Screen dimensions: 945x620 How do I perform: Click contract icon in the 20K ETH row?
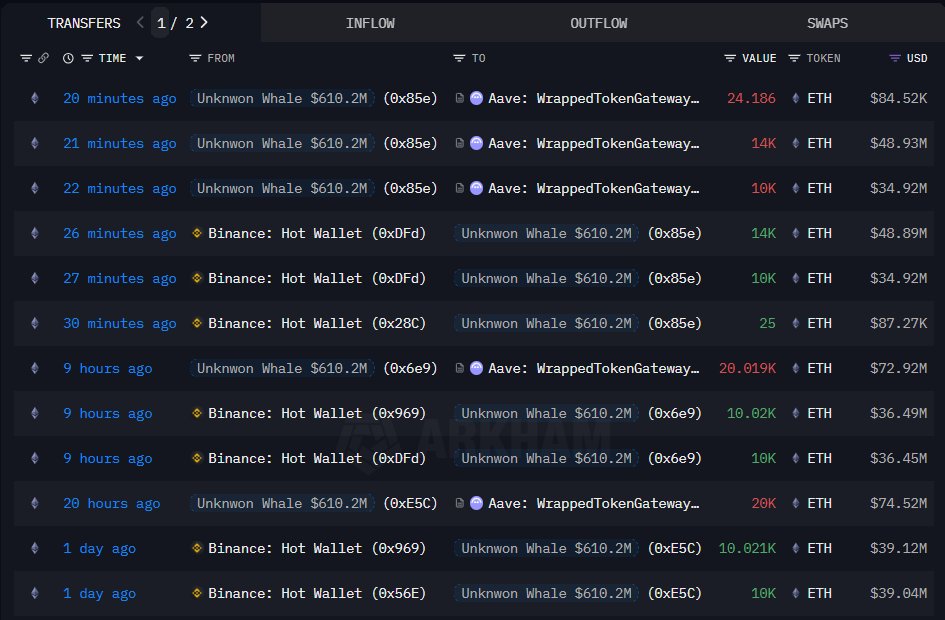[x=459, y=503]
